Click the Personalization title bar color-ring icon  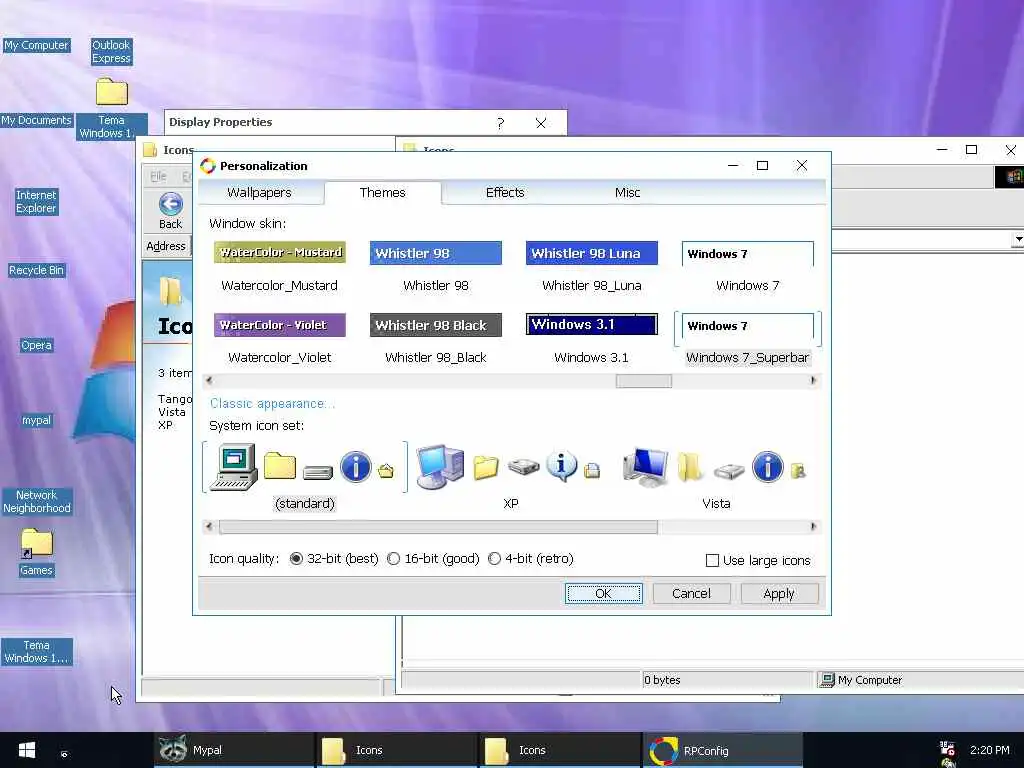click(x=208, y=166)
